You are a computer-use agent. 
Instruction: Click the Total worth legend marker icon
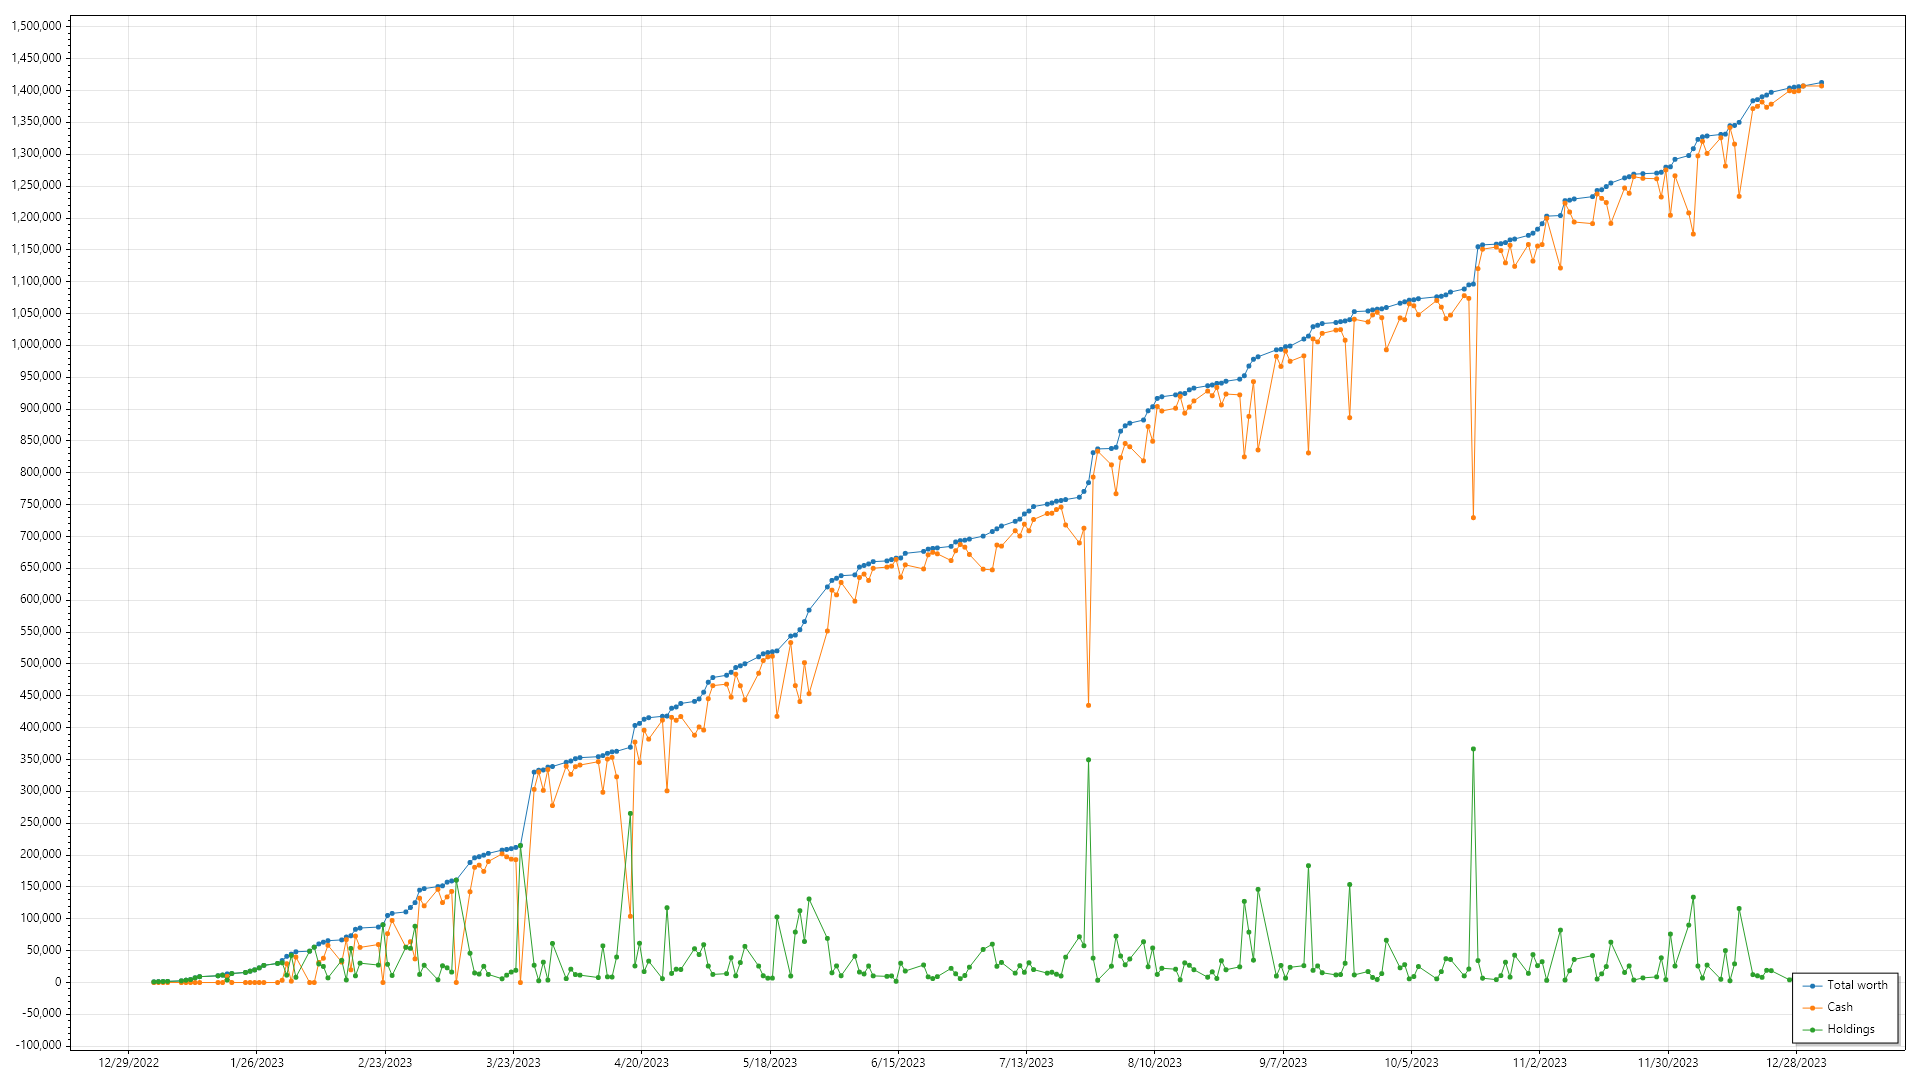pyautogui.click(x=1812, y=986)
